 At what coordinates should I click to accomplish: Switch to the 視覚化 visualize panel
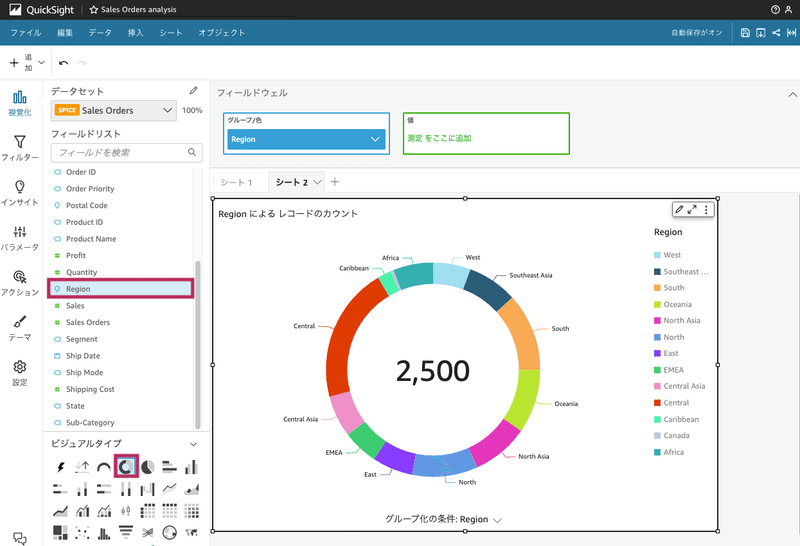pyautogui.click(x=20, y=103)
